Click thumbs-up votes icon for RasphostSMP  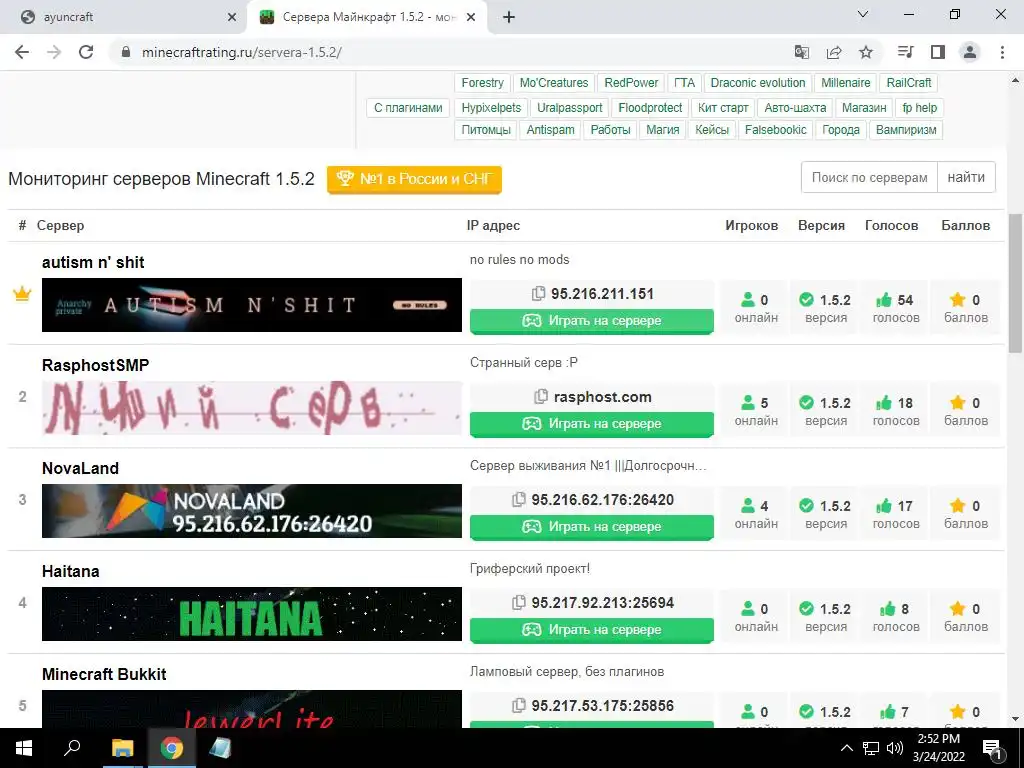point(884,403)
